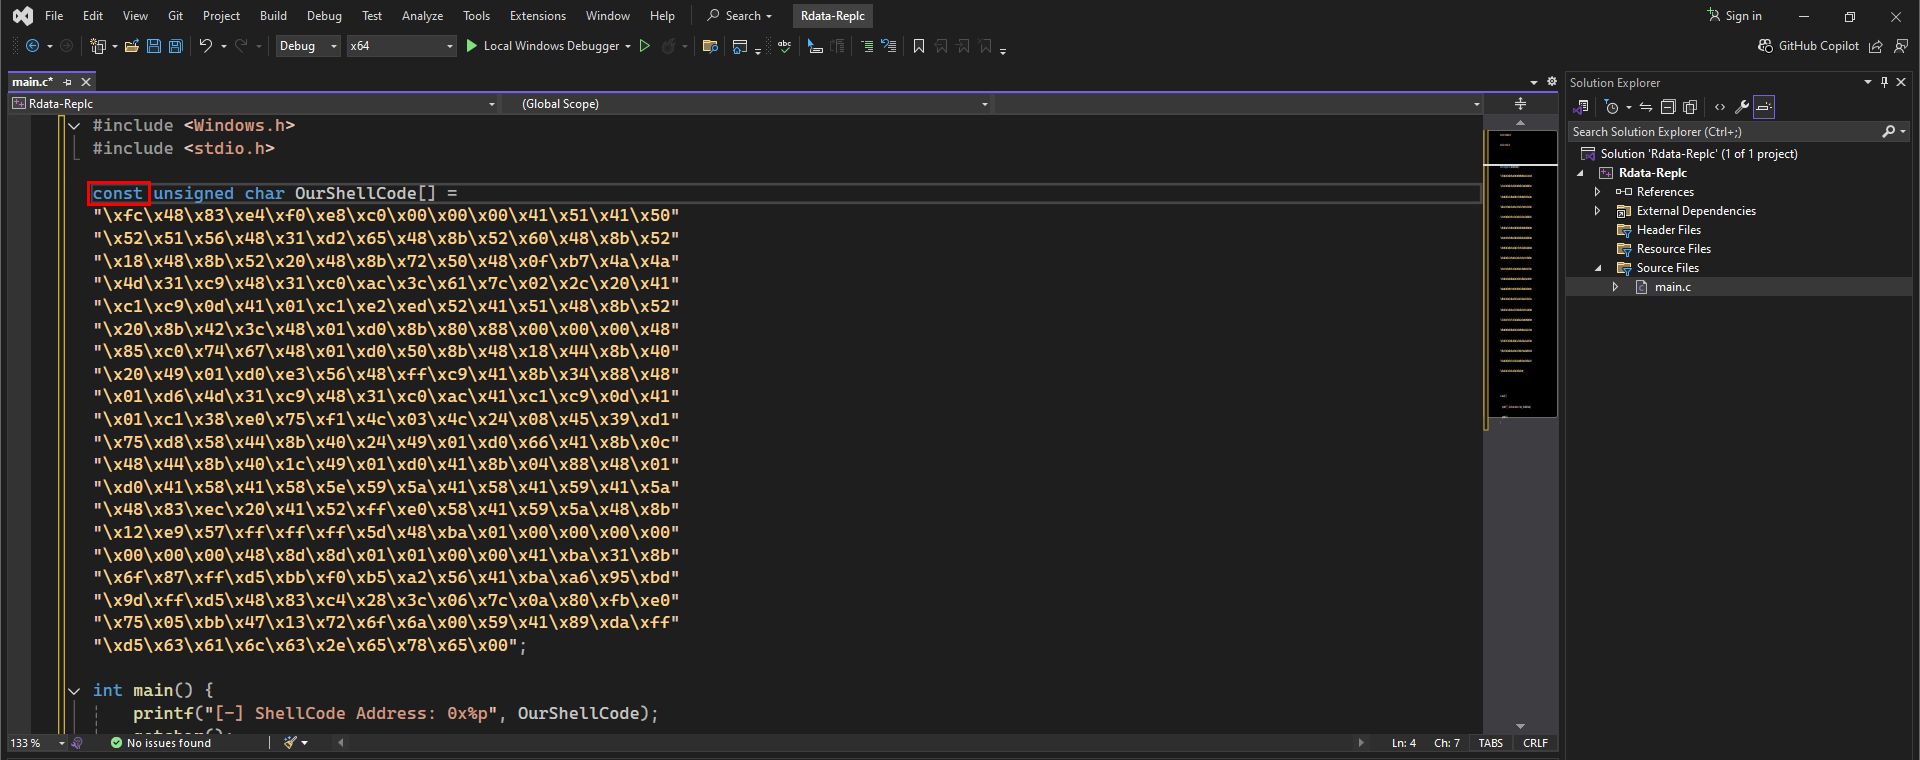Screen dimensions: 1920x760
Task: Click the Sign in button
Action: (x=1735, y=16)
